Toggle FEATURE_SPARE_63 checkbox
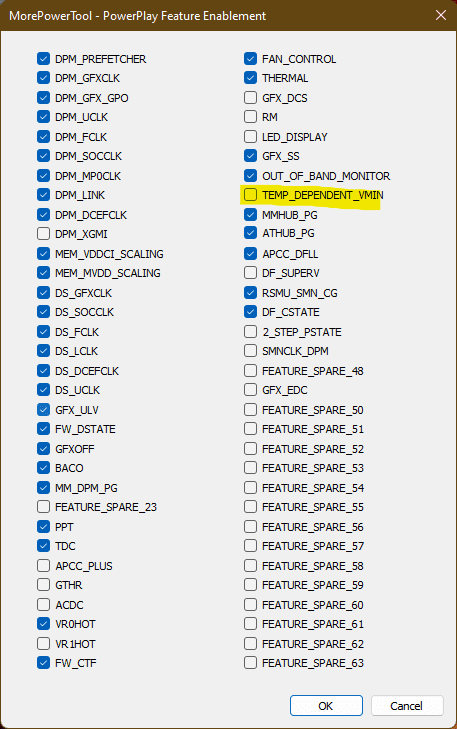Image resolution: width=457 pixels, height=729 pixels. click(x=250, y=663)
